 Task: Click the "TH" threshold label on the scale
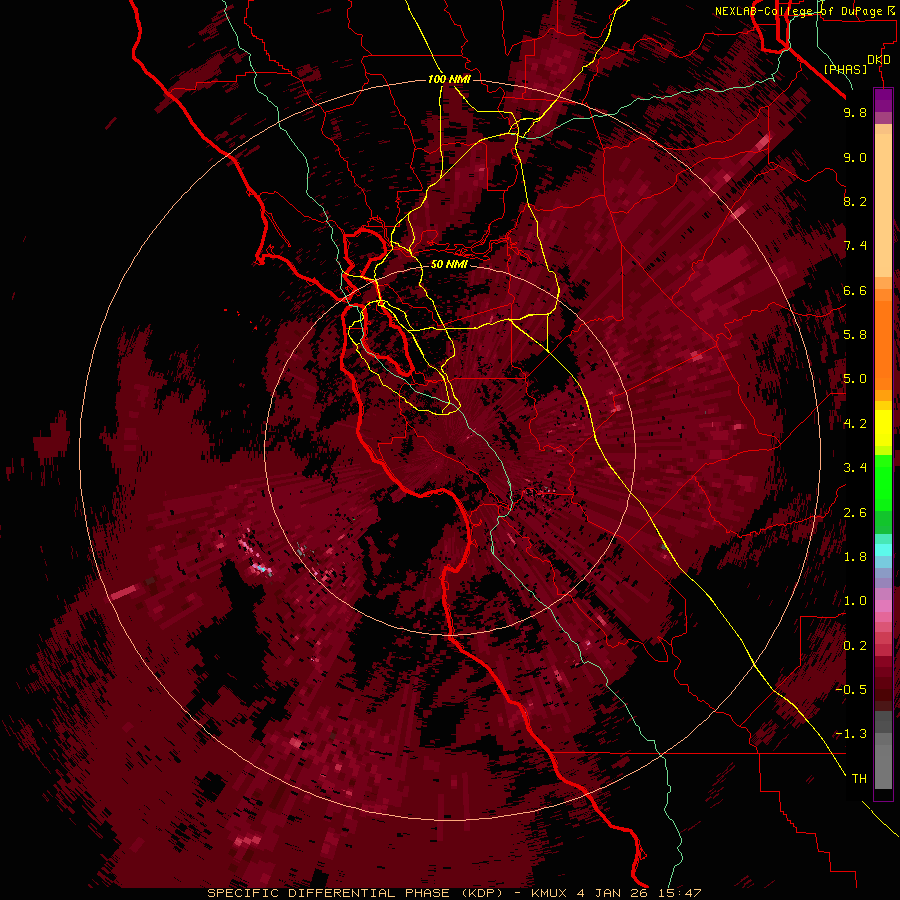859,779
